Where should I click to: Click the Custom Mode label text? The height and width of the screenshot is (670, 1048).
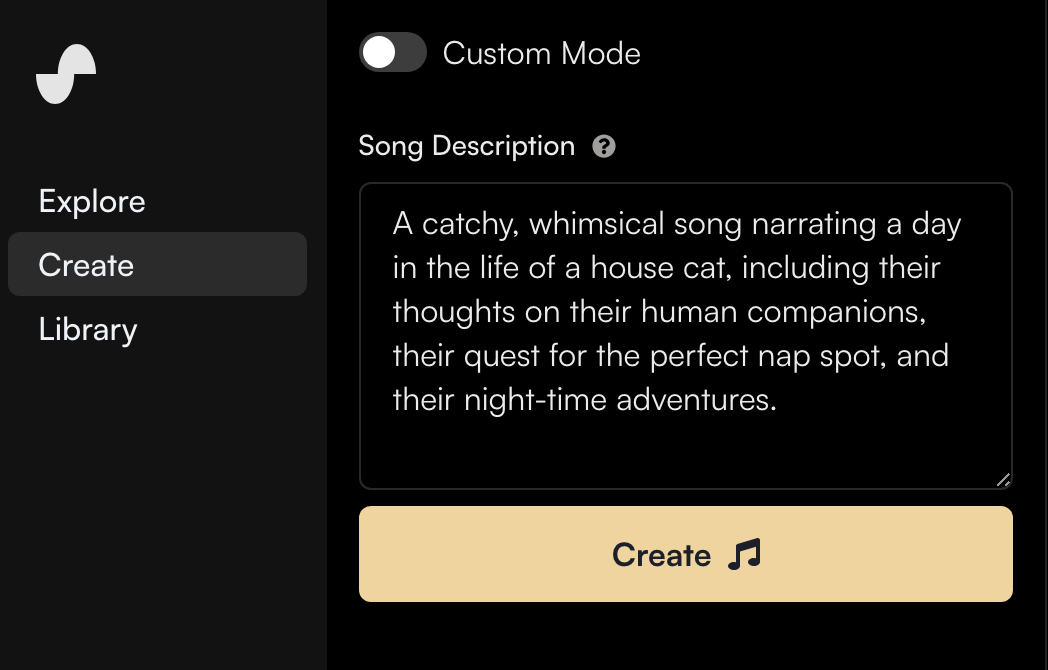click(x=541, y=53)
